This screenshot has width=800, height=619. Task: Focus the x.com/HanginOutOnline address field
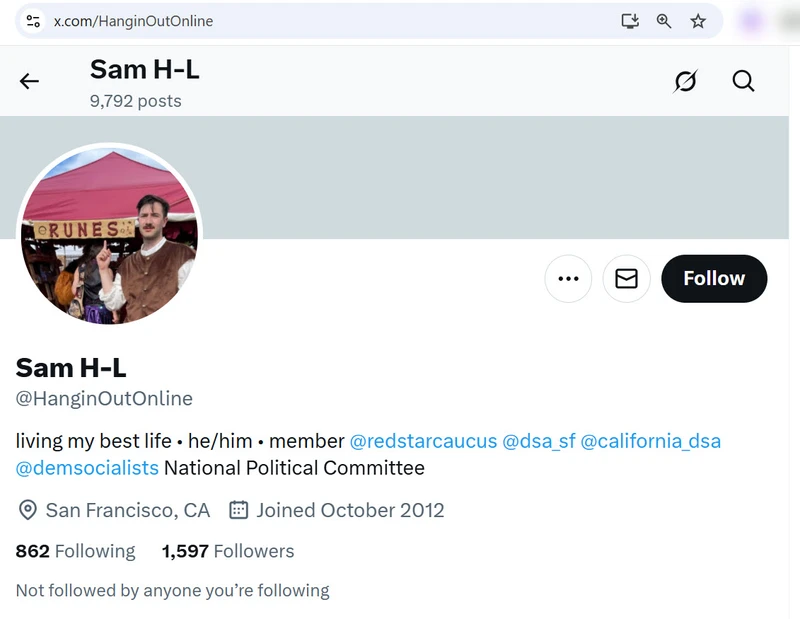click(300, 21)
